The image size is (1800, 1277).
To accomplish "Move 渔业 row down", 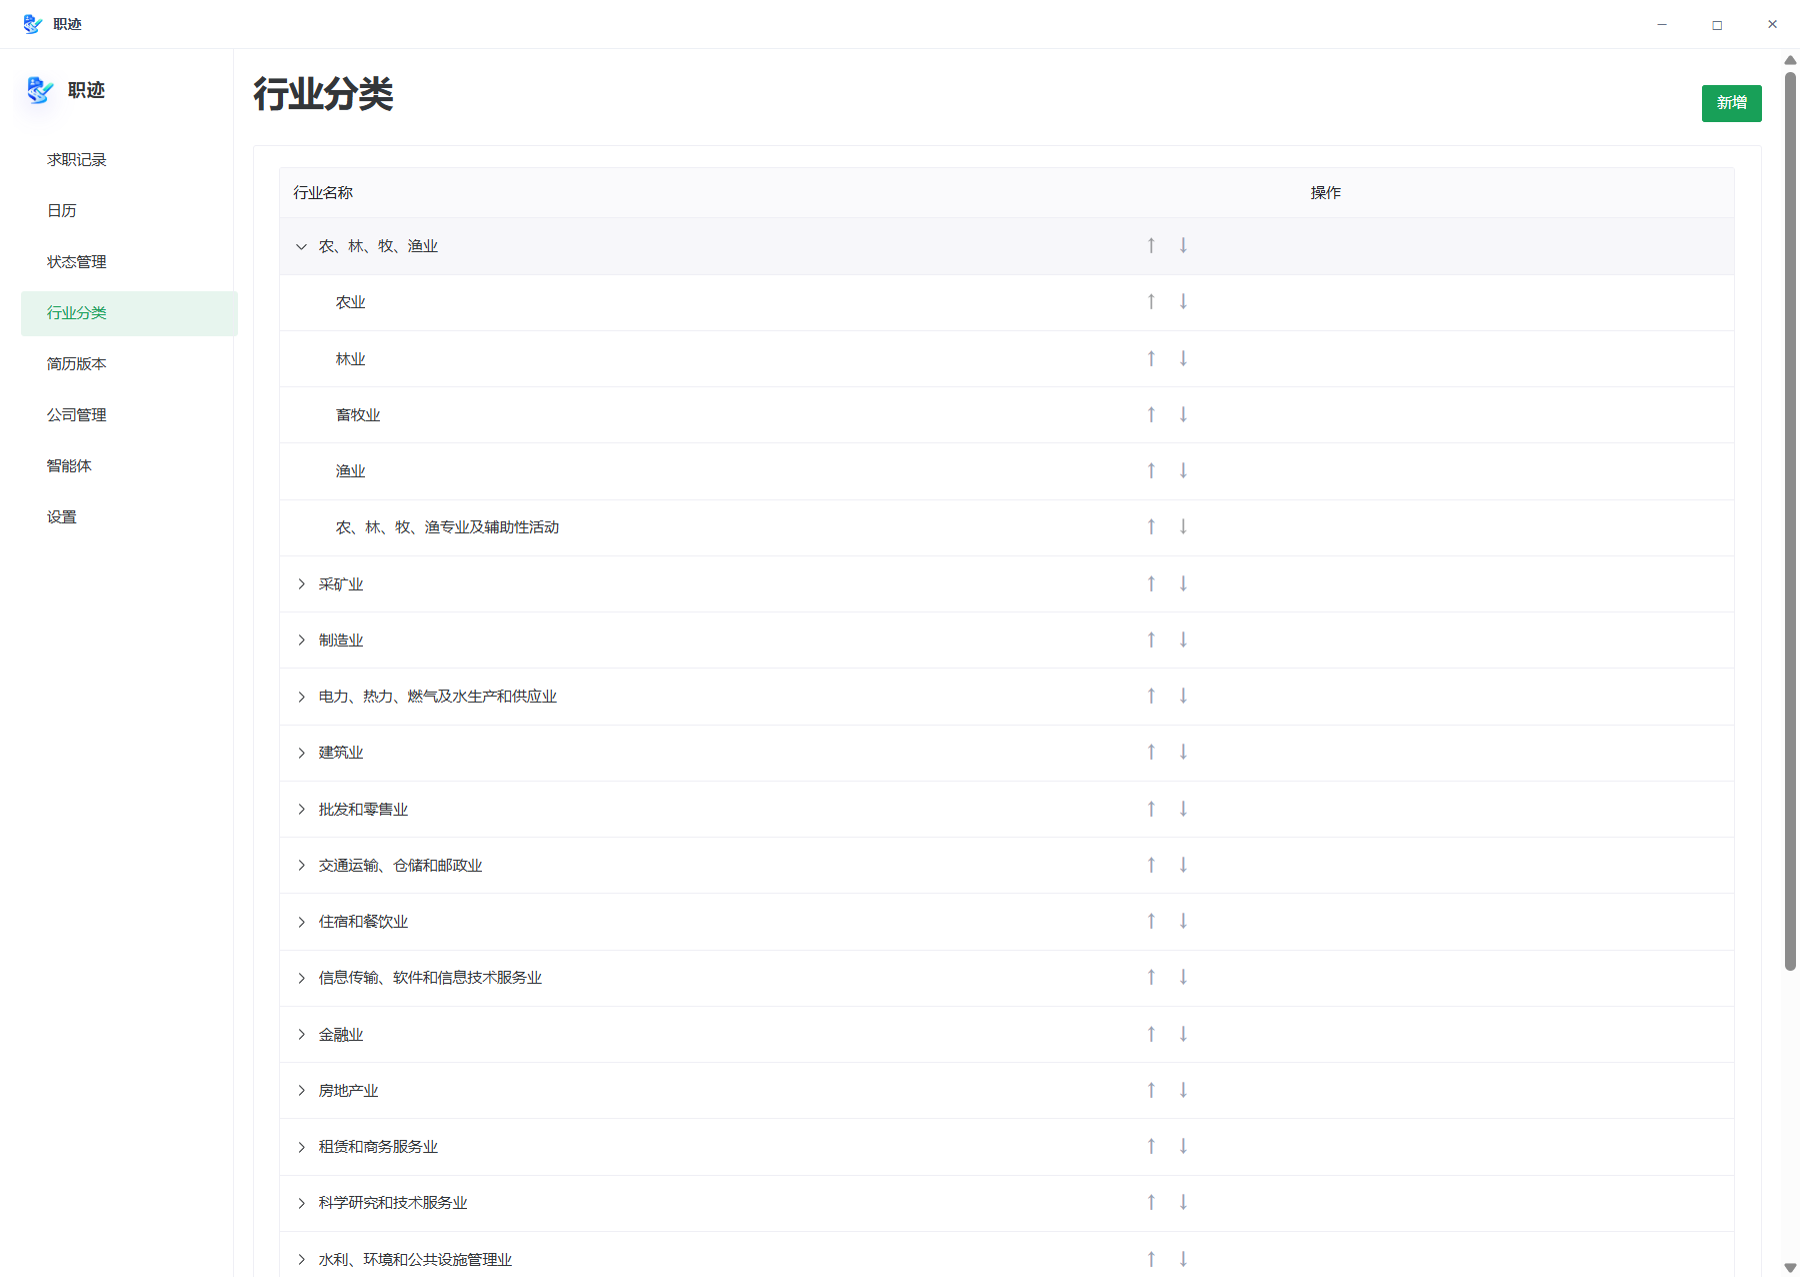I will [x=1183, y=471].
